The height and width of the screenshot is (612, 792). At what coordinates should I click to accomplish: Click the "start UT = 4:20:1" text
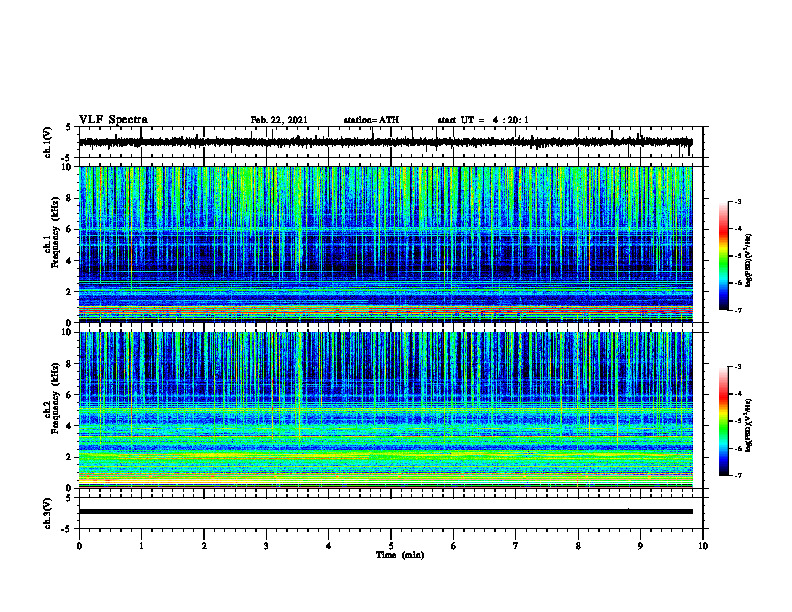(x=483, y=120)
